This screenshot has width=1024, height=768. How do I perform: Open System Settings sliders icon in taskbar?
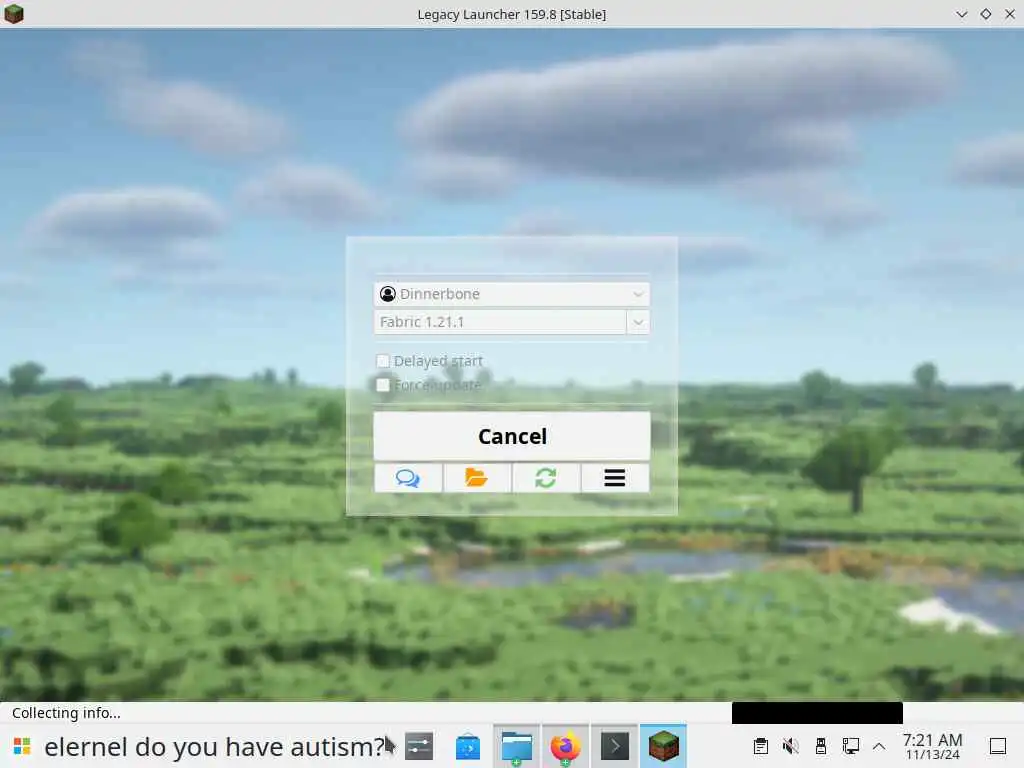click(419, 746)
